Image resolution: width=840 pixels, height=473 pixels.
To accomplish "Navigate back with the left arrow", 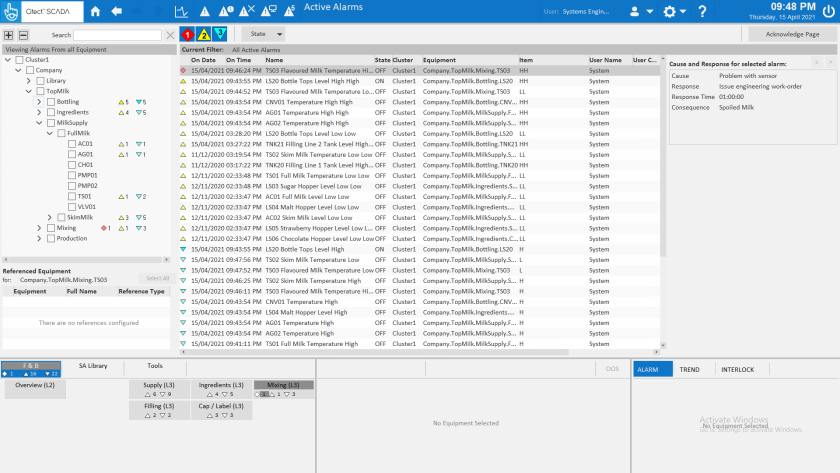I will point(117,12).
